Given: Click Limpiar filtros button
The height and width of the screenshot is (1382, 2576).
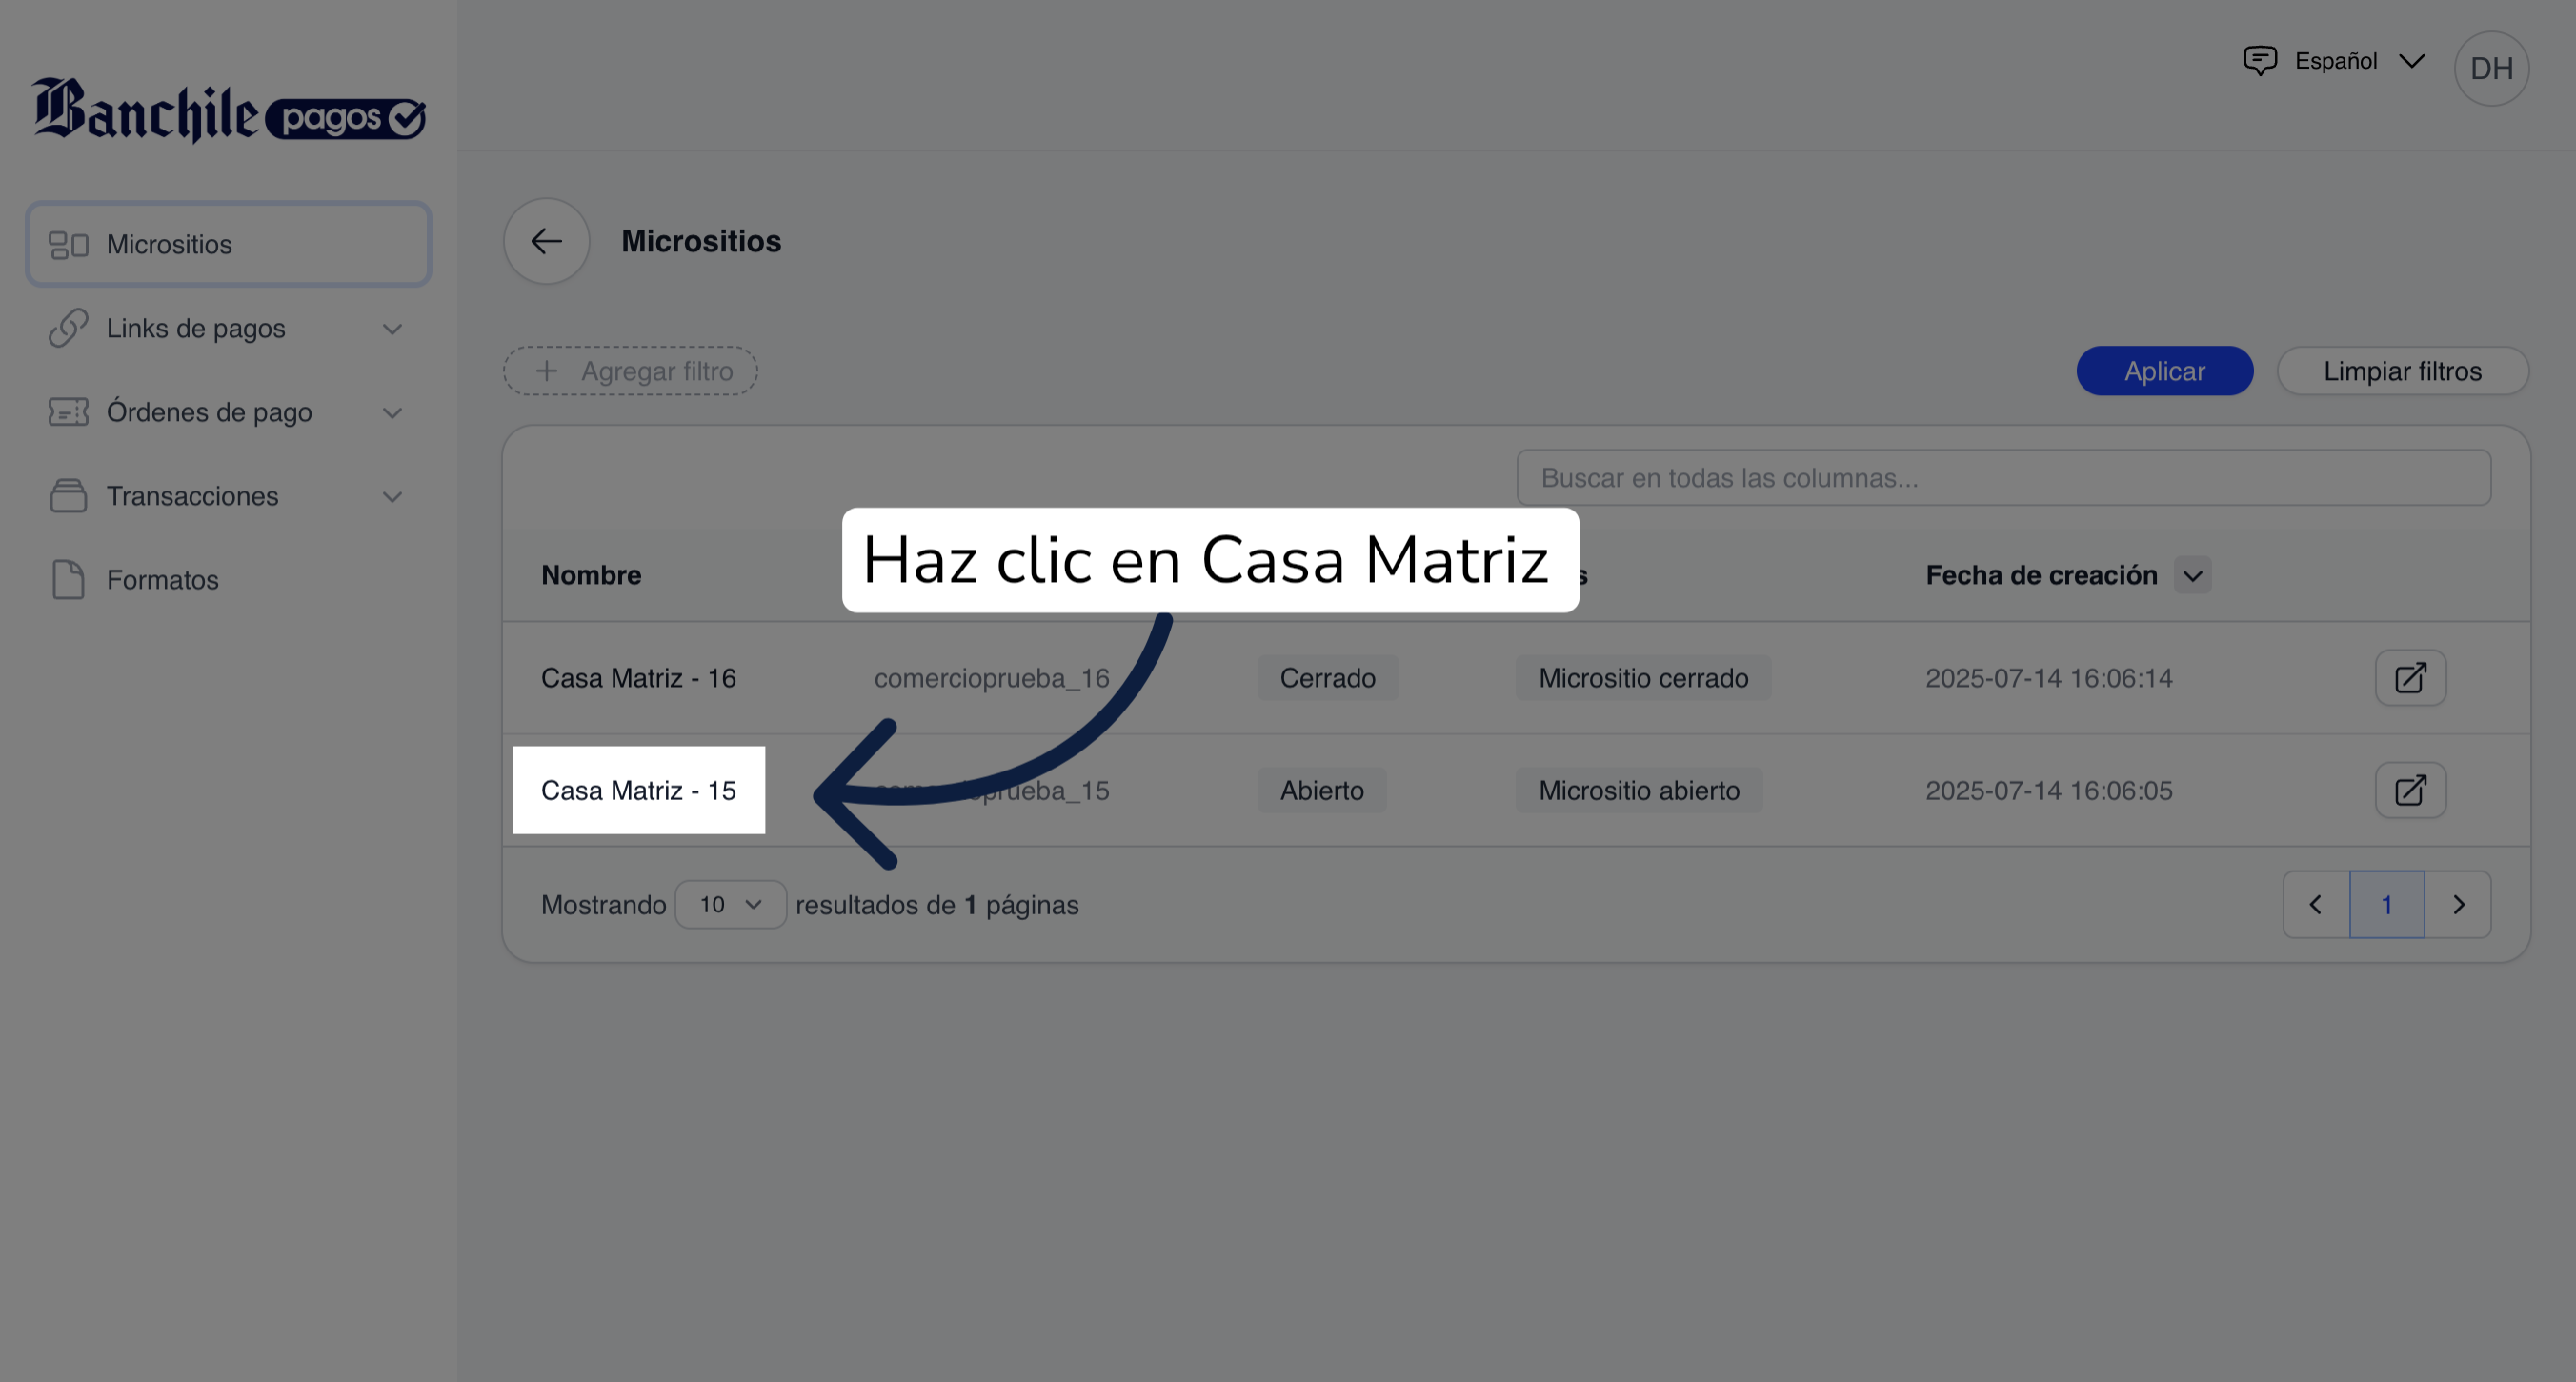Looking at the screenshot, I should (2403, 371).
